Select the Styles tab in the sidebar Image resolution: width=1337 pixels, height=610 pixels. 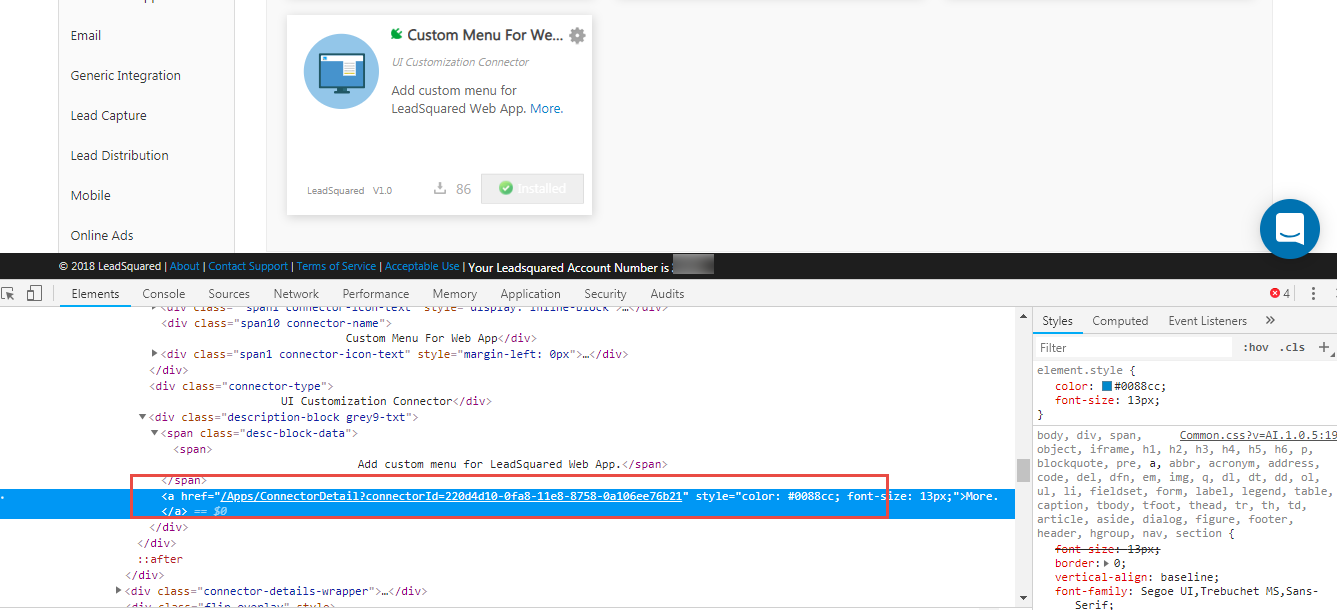tap(1057, 321)
